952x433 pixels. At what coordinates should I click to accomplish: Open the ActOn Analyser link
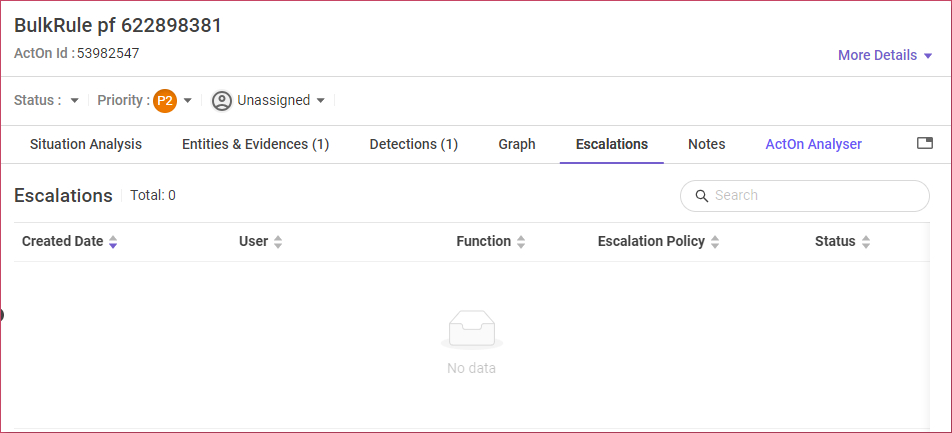coord(813,144)
